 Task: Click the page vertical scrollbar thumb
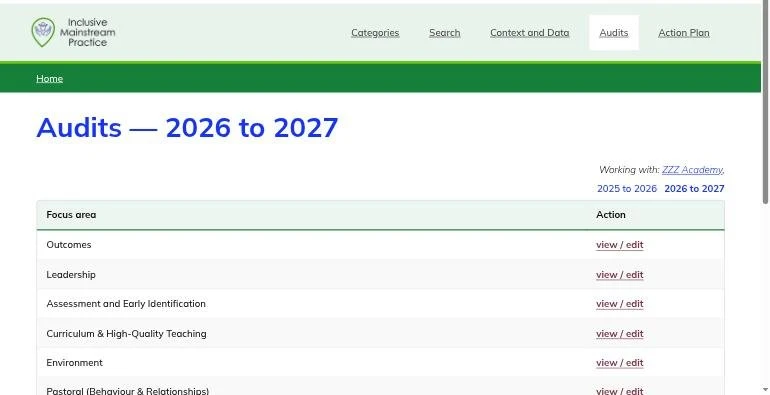pyautogui.click(x=765, y=103)
